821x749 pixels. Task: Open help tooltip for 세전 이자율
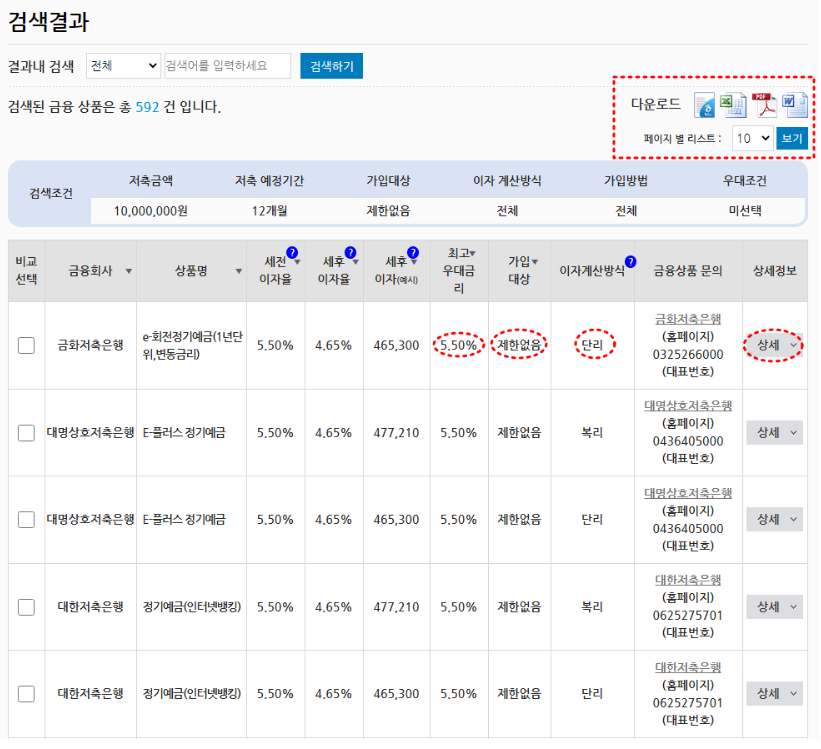coord(292,252)
